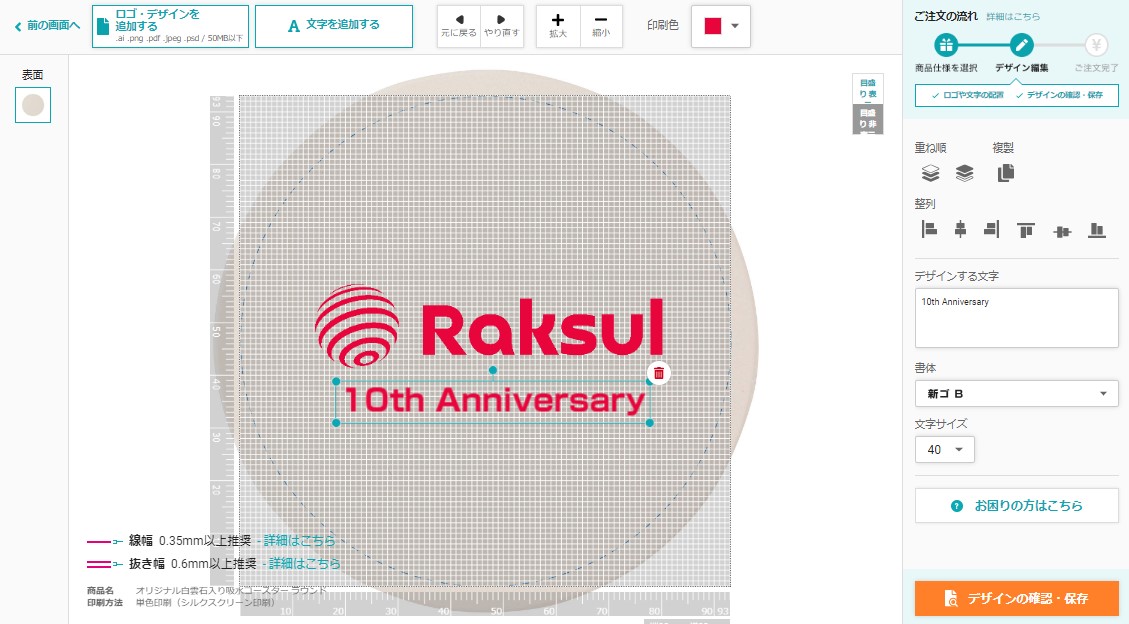Go to the 商品仕様を選択 step
Viewport: 1129px width, 624px height.
click(946, 46)
